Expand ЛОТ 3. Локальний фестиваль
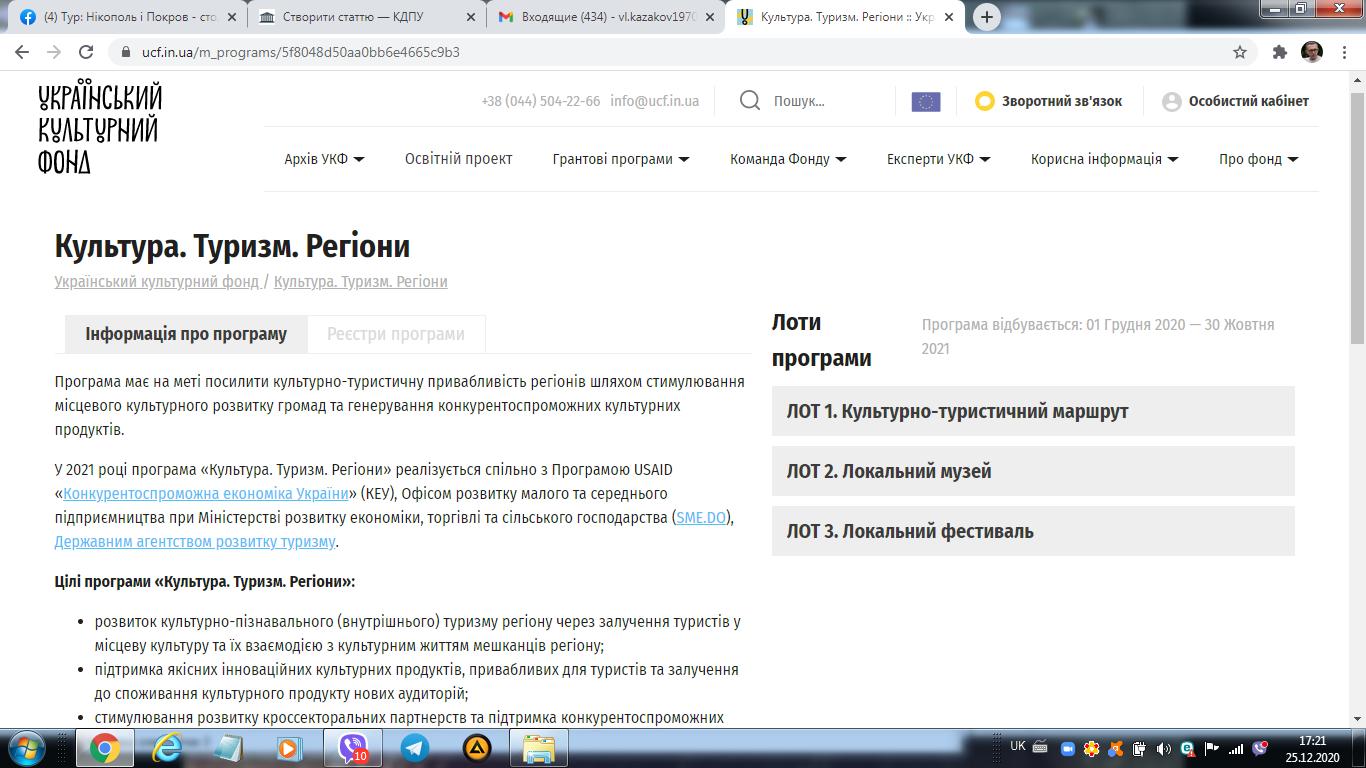1366x768 pixels. (x=1032, y=531)
